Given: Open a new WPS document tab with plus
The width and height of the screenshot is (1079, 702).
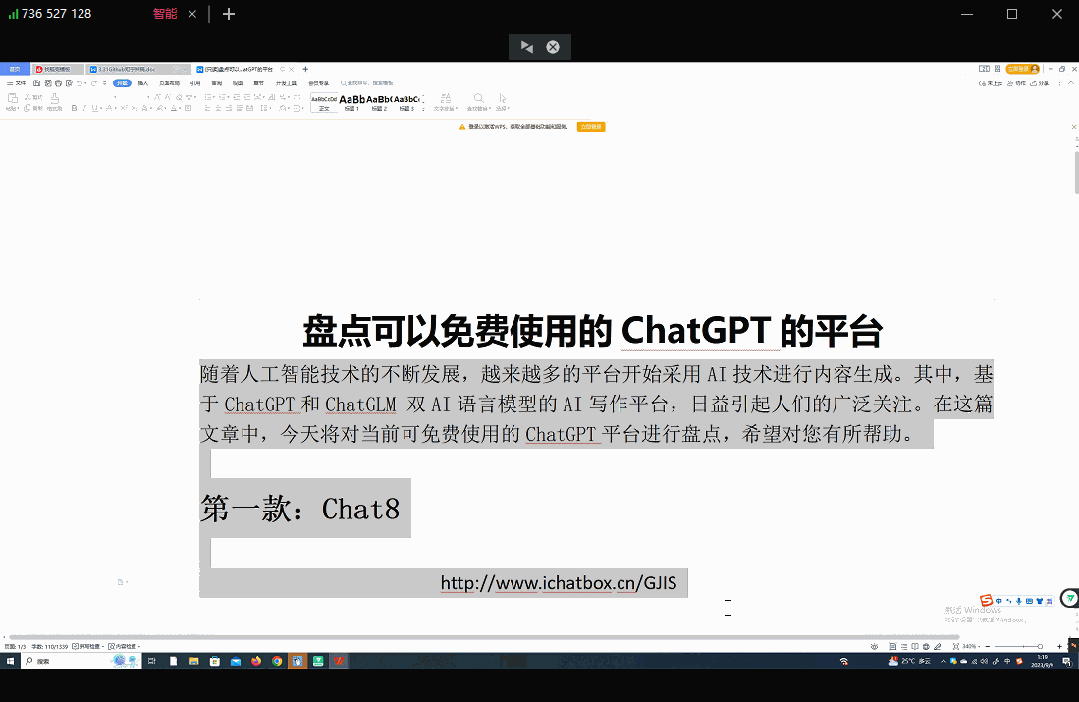Looking at the screenshot, I should [x=305, y=70].
